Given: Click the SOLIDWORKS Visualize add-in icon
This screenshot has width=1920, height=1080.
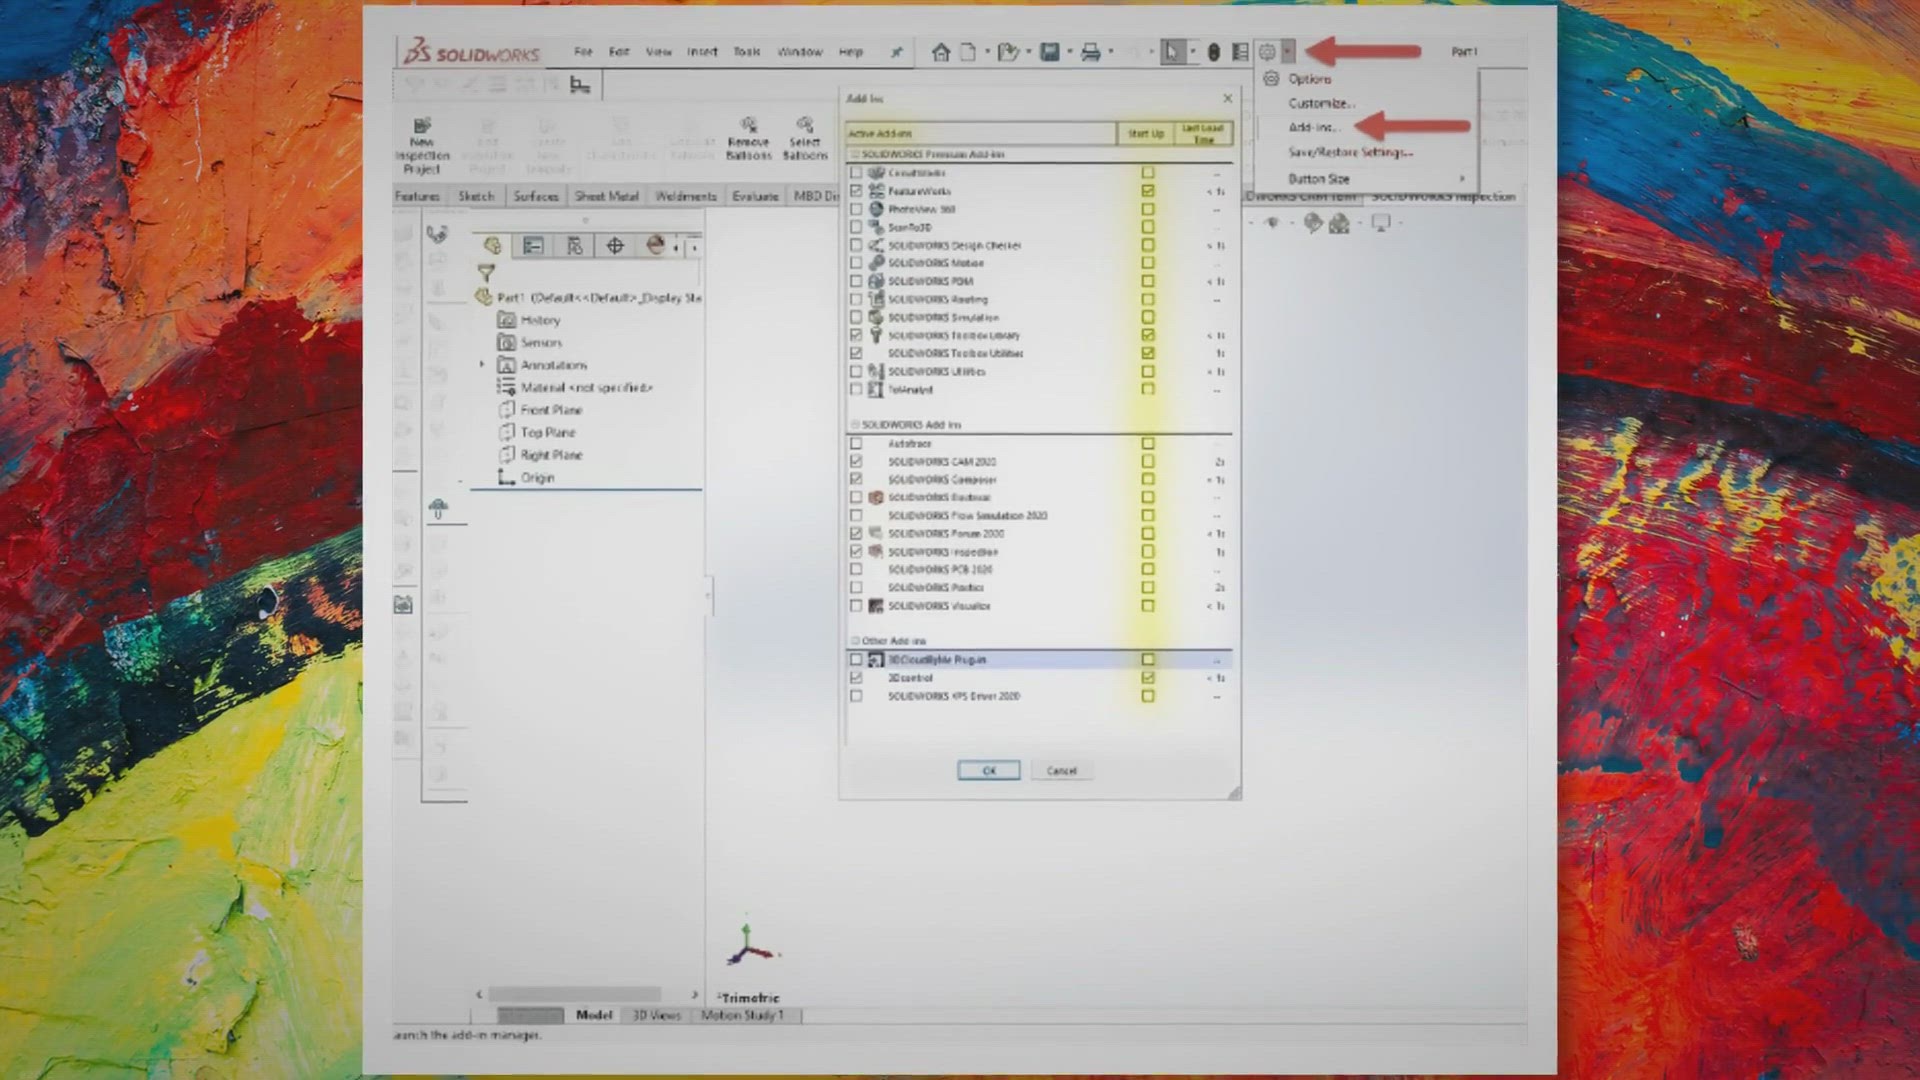Looking at the screenshot, I should click(x=876, y=606).
